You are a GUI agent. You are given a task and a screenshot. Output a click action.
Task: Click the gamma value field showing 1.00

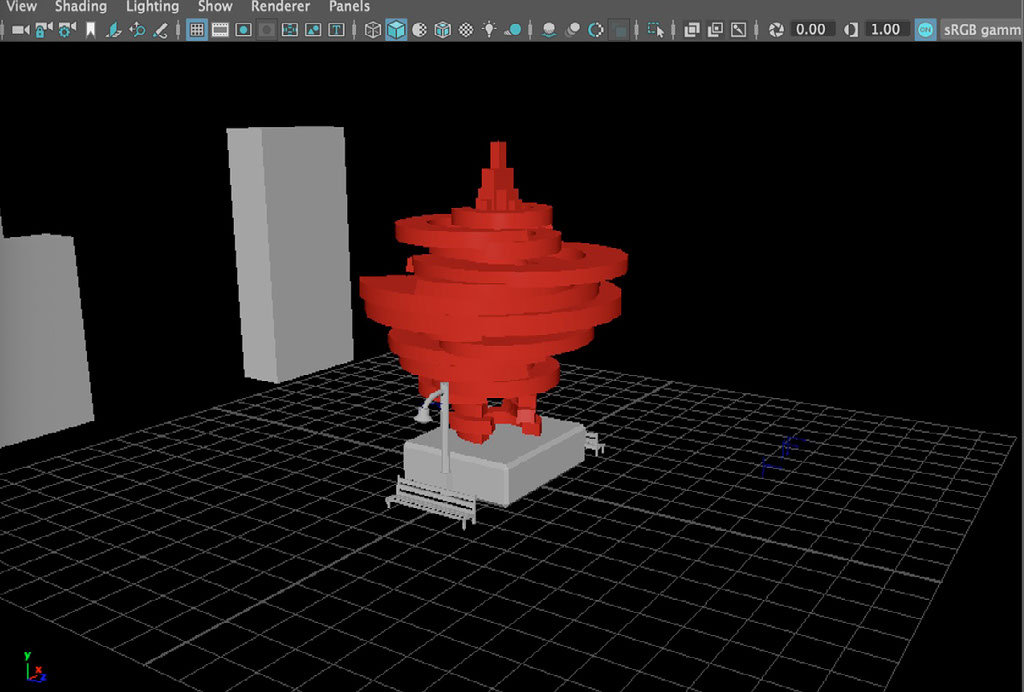[x=884, y=30]
